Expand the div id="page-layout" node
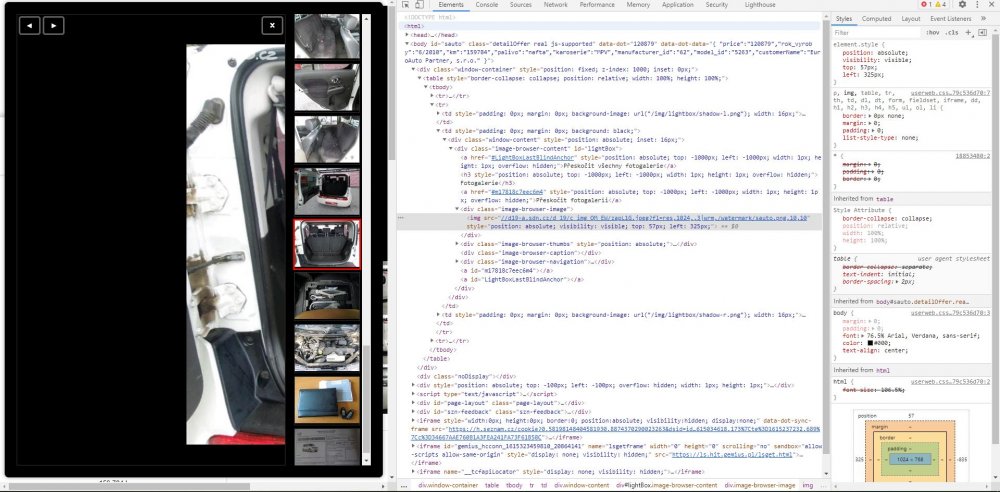Screen dimensions: 1000x492 tap(413, 403)
